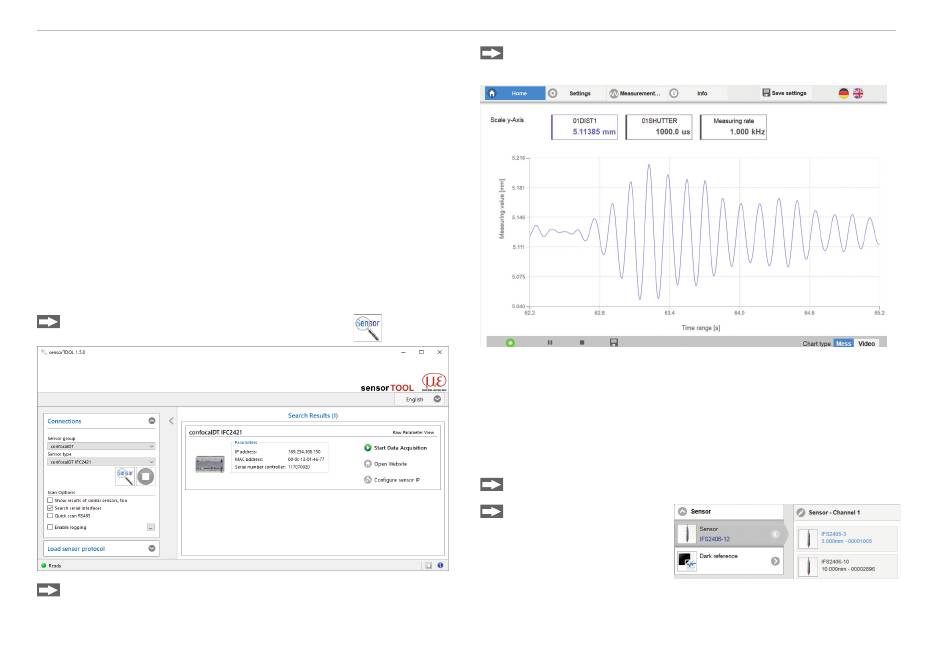This screenshot has height=665, width=950.
Task: Click the Ready status indicator
Action: [x=51, y=566]
